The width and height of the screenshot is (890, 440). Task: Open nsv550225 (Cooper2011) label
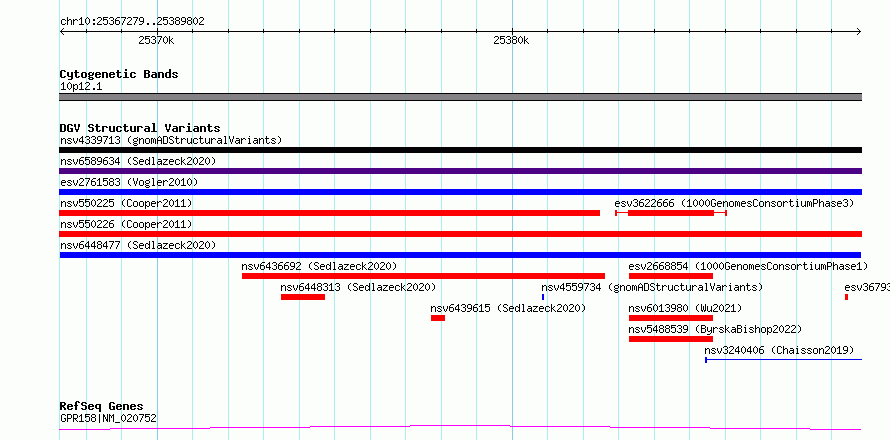[126, 203]
